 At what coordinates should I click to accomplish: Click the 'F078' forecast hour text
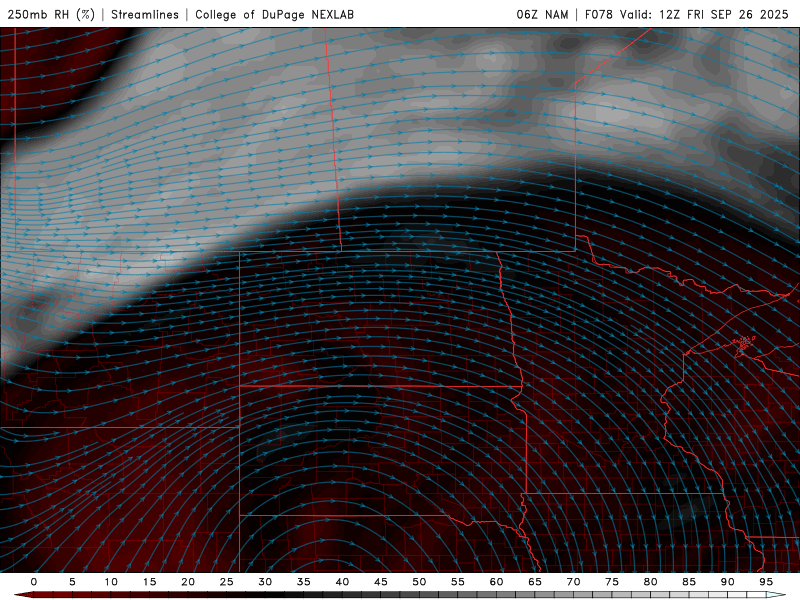point(599,15)
